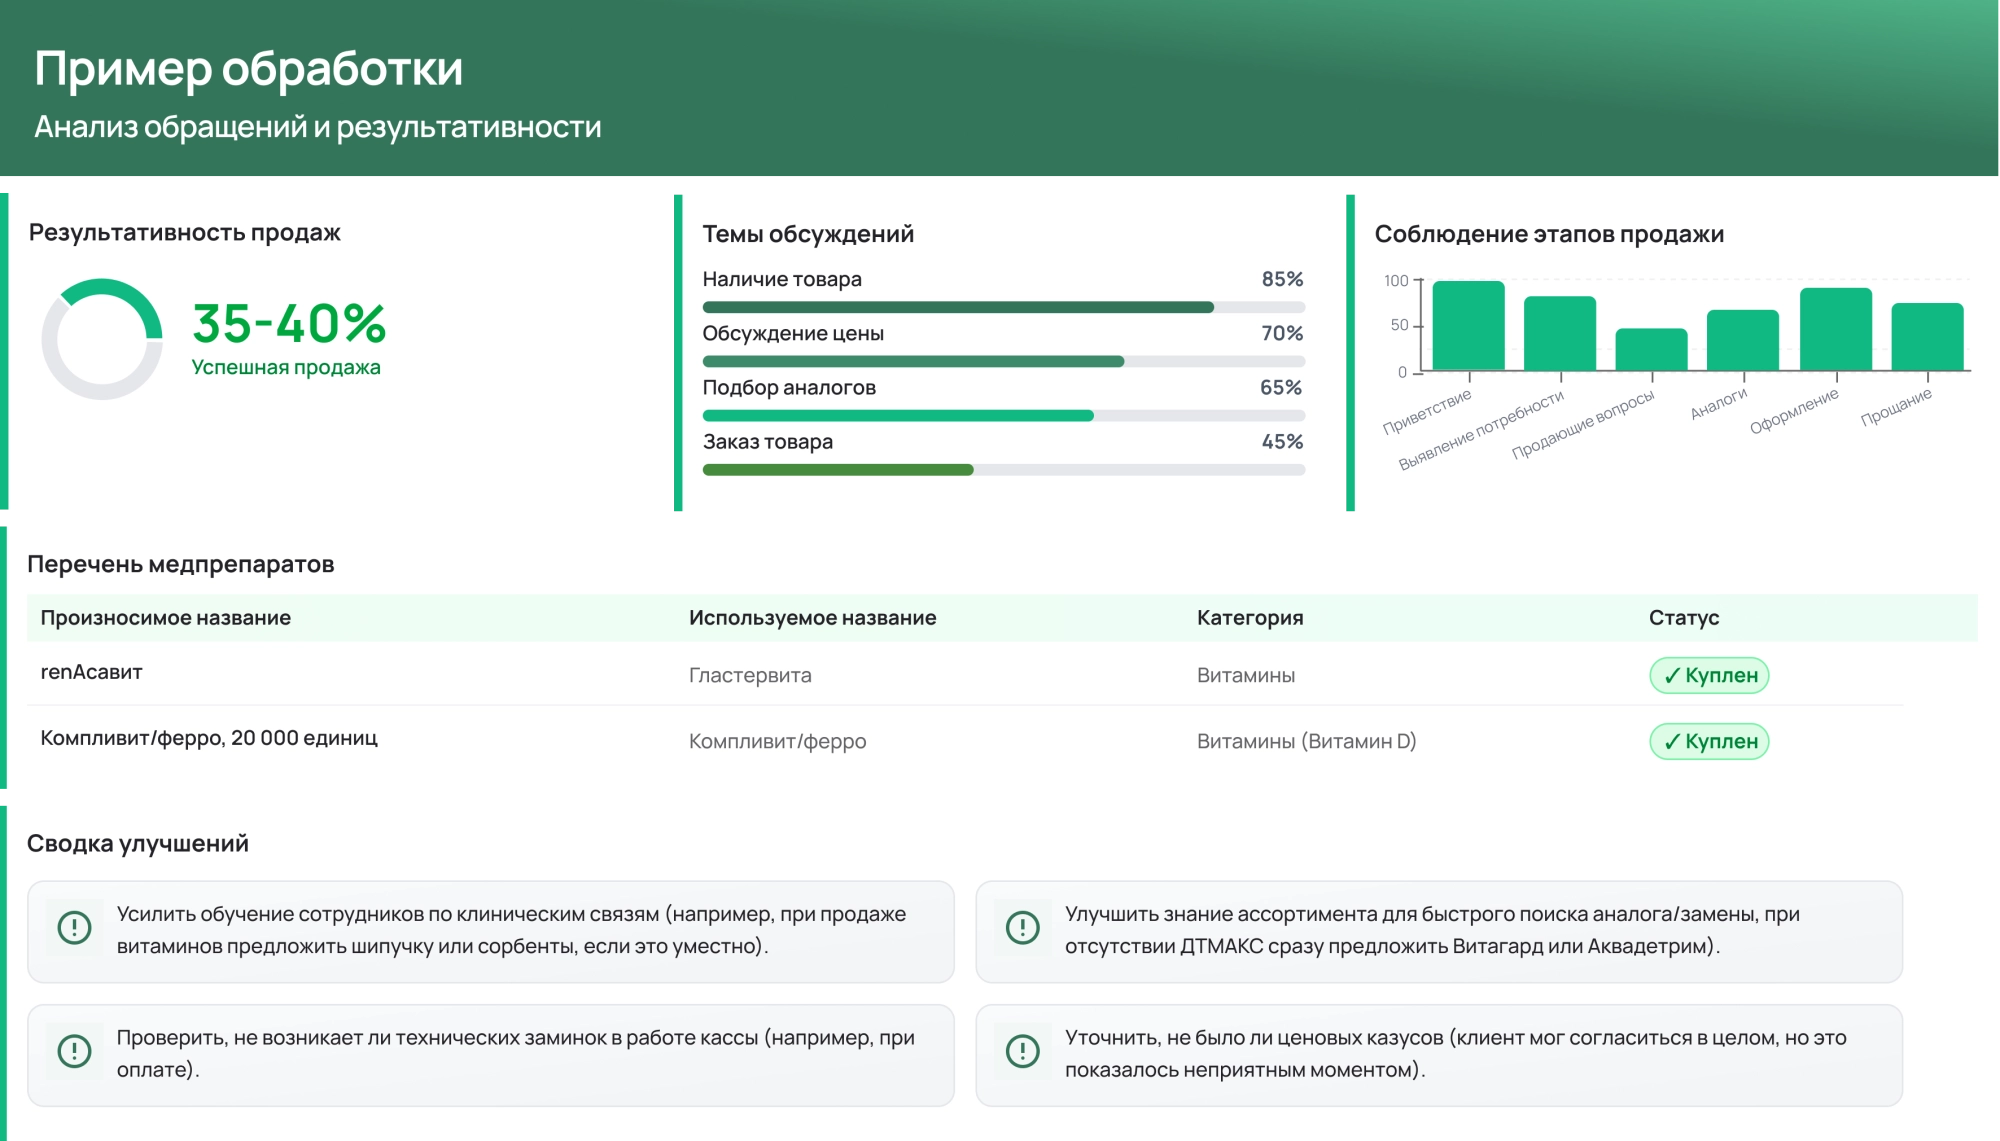Click the 'Перечень медпрепаратов' heading
Viewport: 2000px width, 1141px height.
181,564
